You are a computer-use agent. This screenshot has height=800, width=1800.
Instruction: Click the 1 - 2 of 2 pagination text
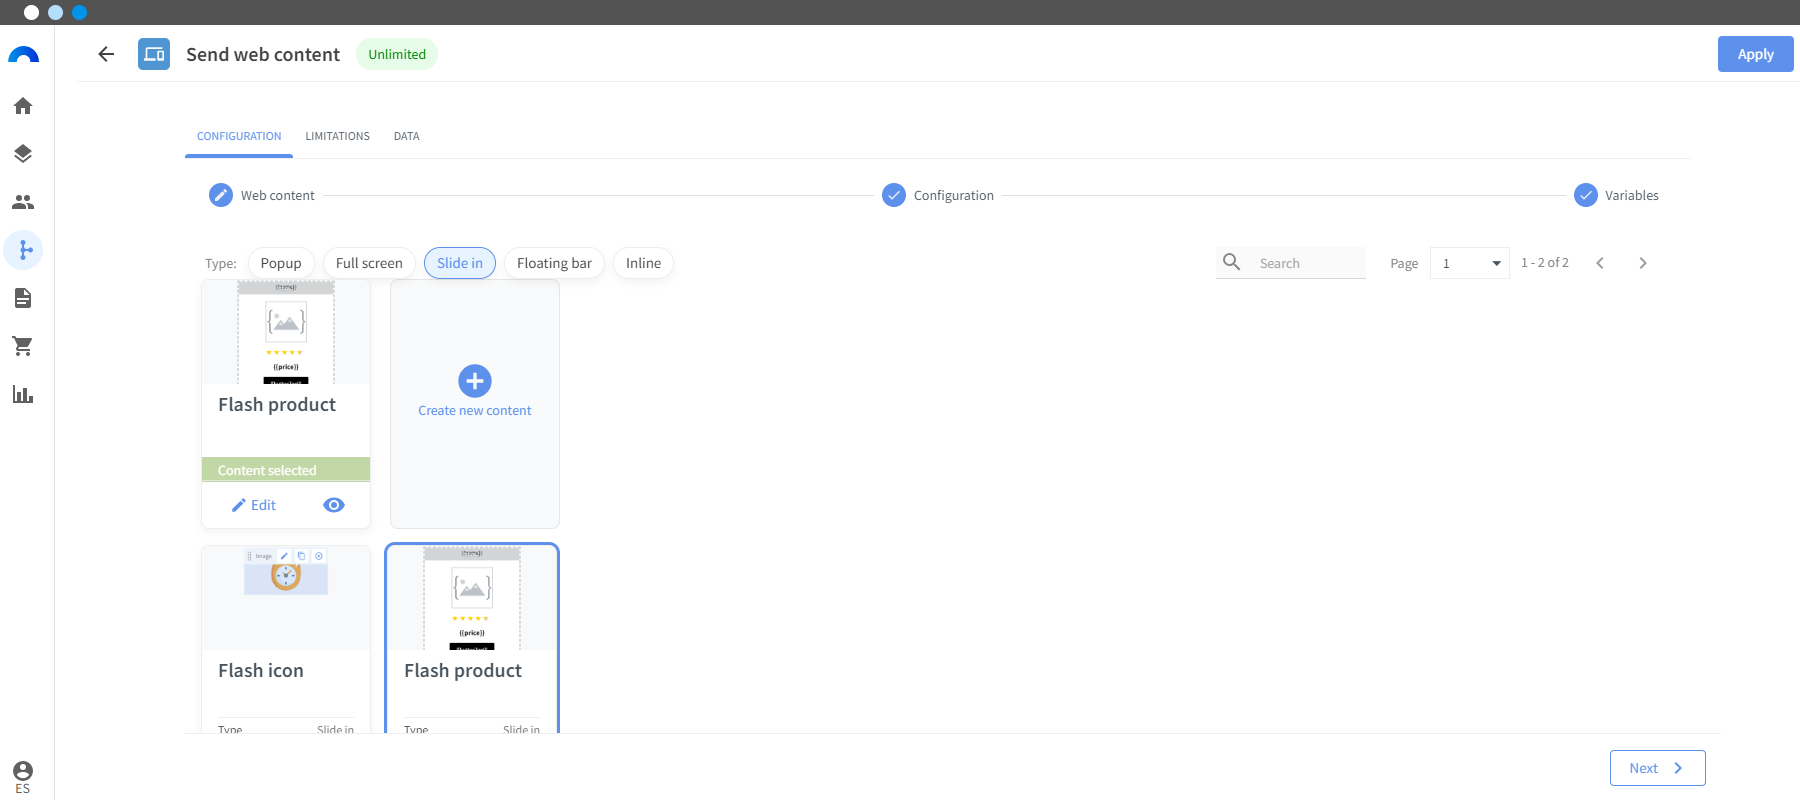1545,262
